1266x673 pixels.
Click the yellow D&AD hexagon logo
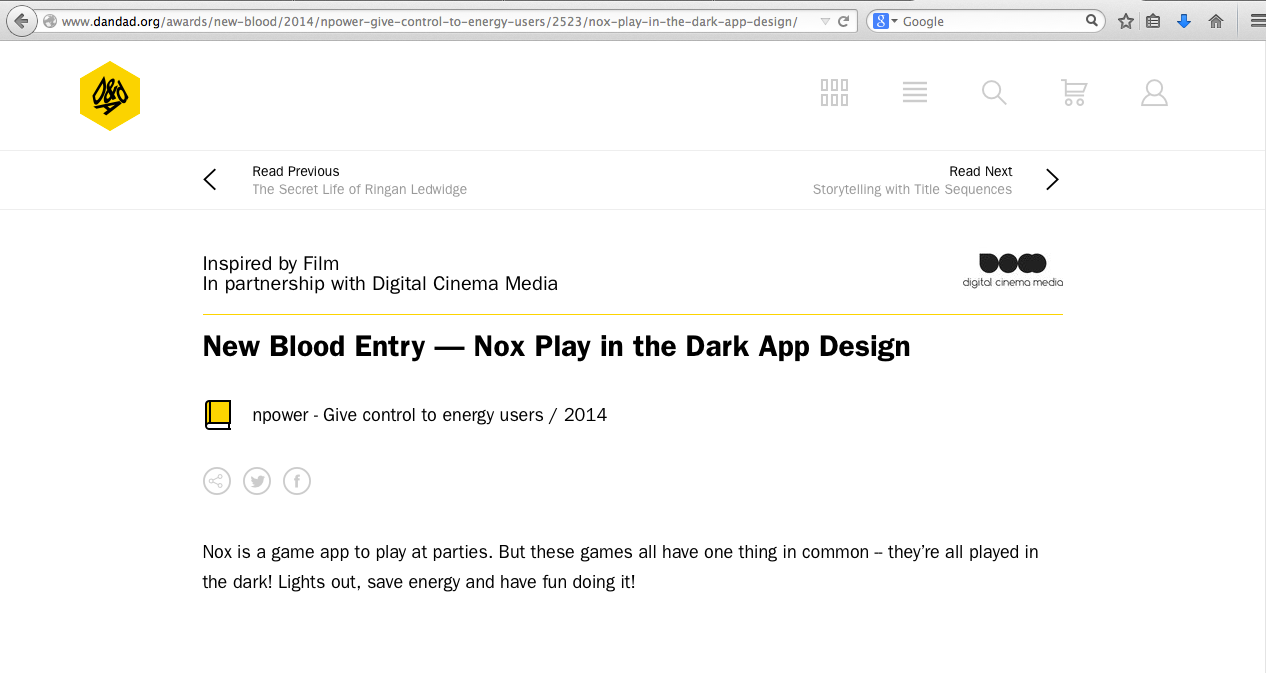pyautogui.click(x=110, y=96)
